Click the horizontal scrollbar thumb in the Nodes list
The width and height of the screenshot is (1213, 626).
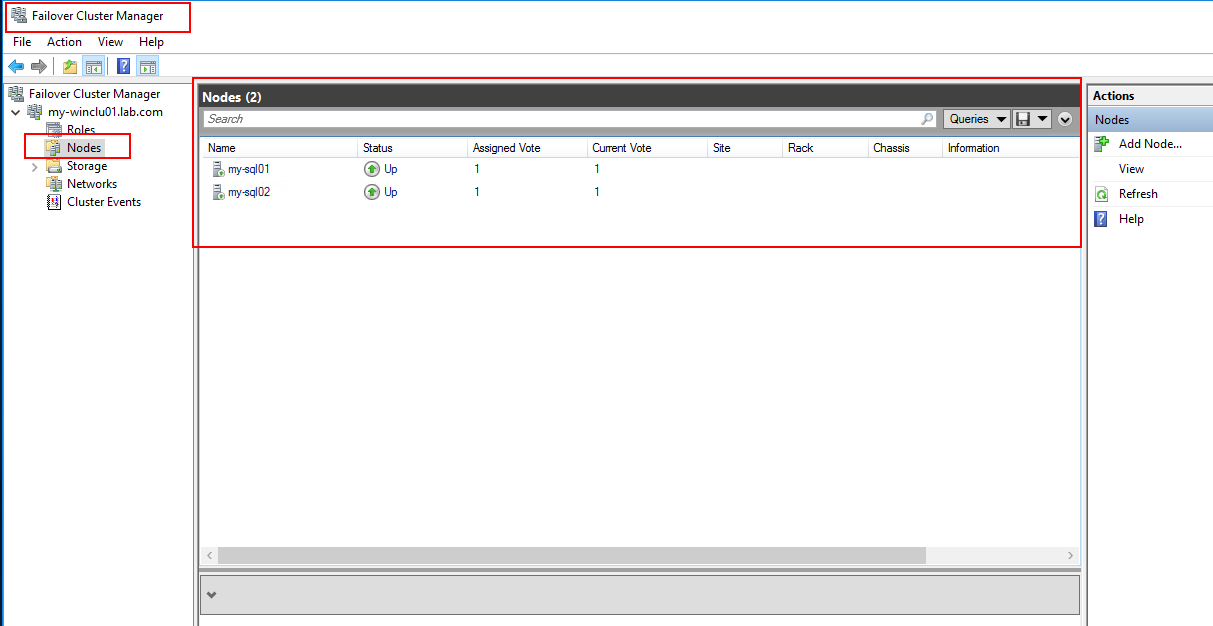572,555
